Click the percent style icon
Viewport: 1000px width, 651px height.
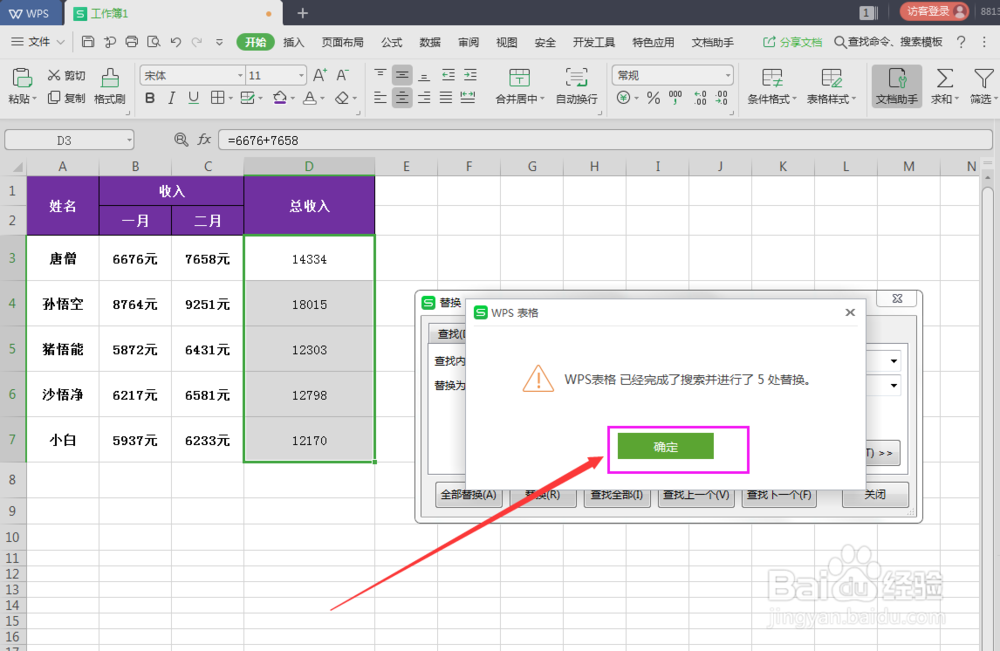click(x=653, y=98)
